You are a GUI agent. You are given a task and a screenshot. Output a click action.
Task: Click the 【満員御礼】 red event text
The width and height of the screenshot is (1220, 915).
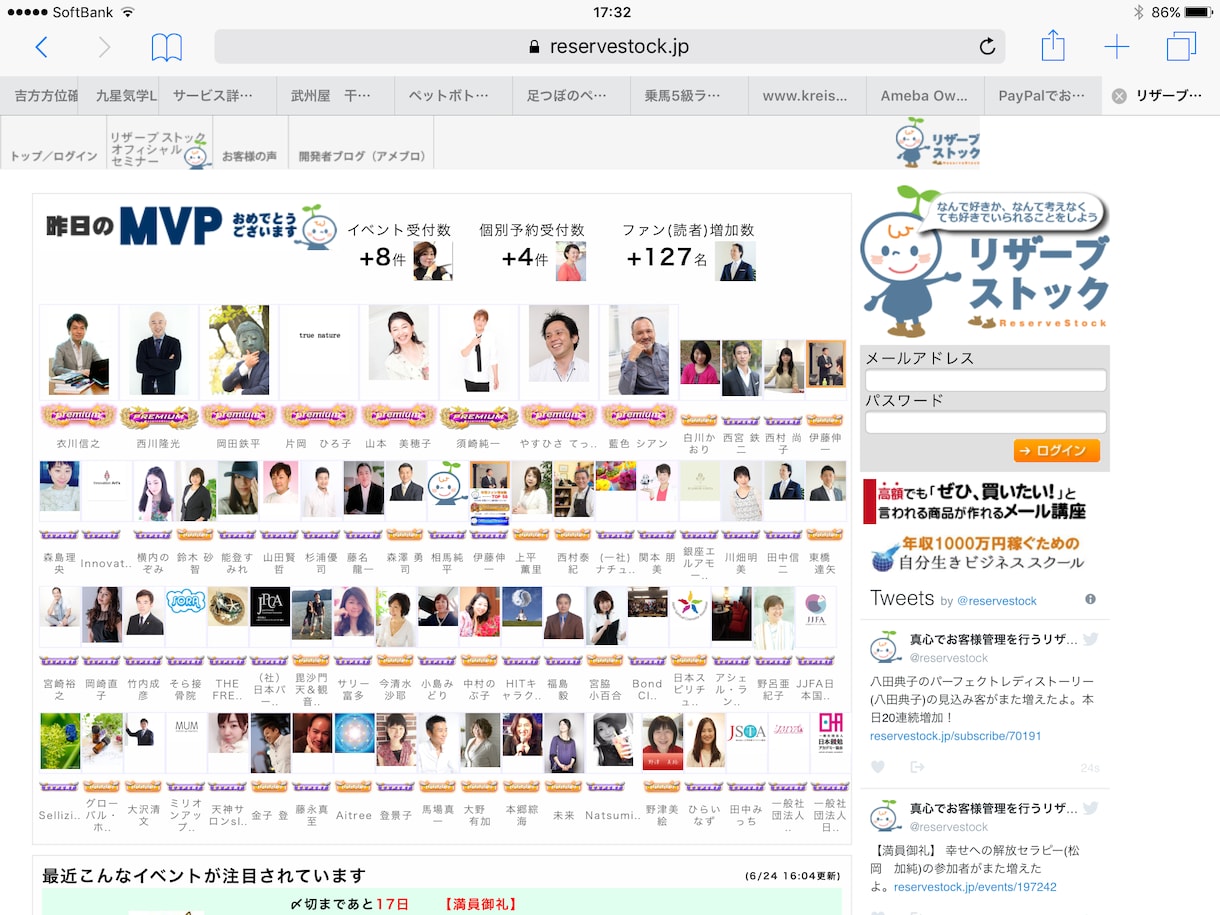pyautogui.click(x=481, y=904)
